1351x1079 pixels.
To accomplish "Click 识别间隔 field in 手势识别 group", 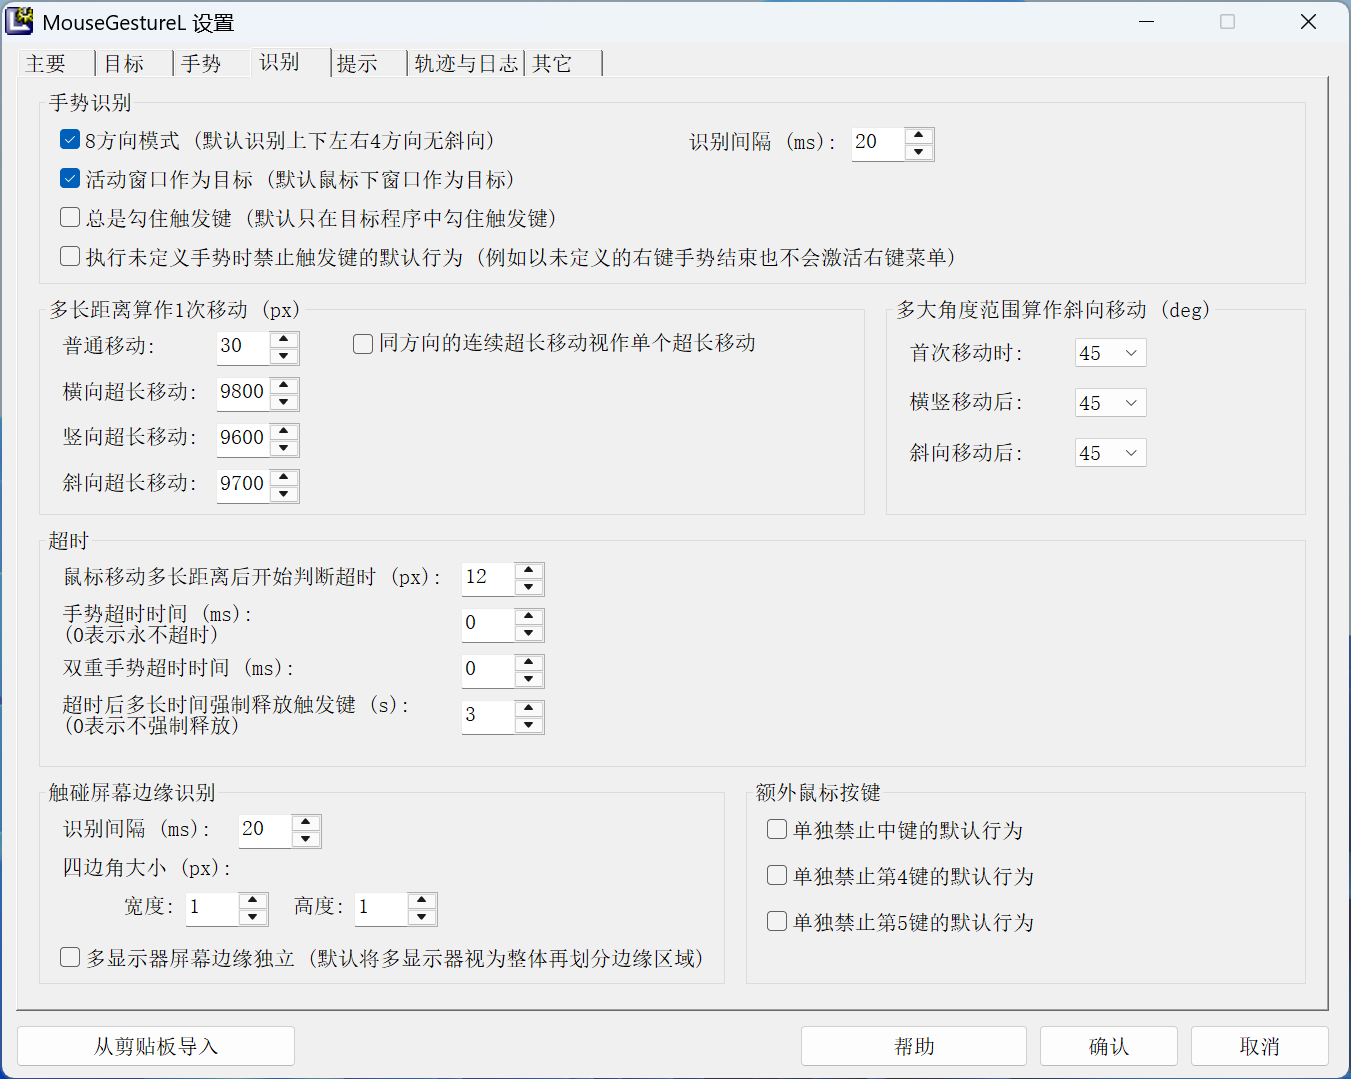I will point(878,143).
